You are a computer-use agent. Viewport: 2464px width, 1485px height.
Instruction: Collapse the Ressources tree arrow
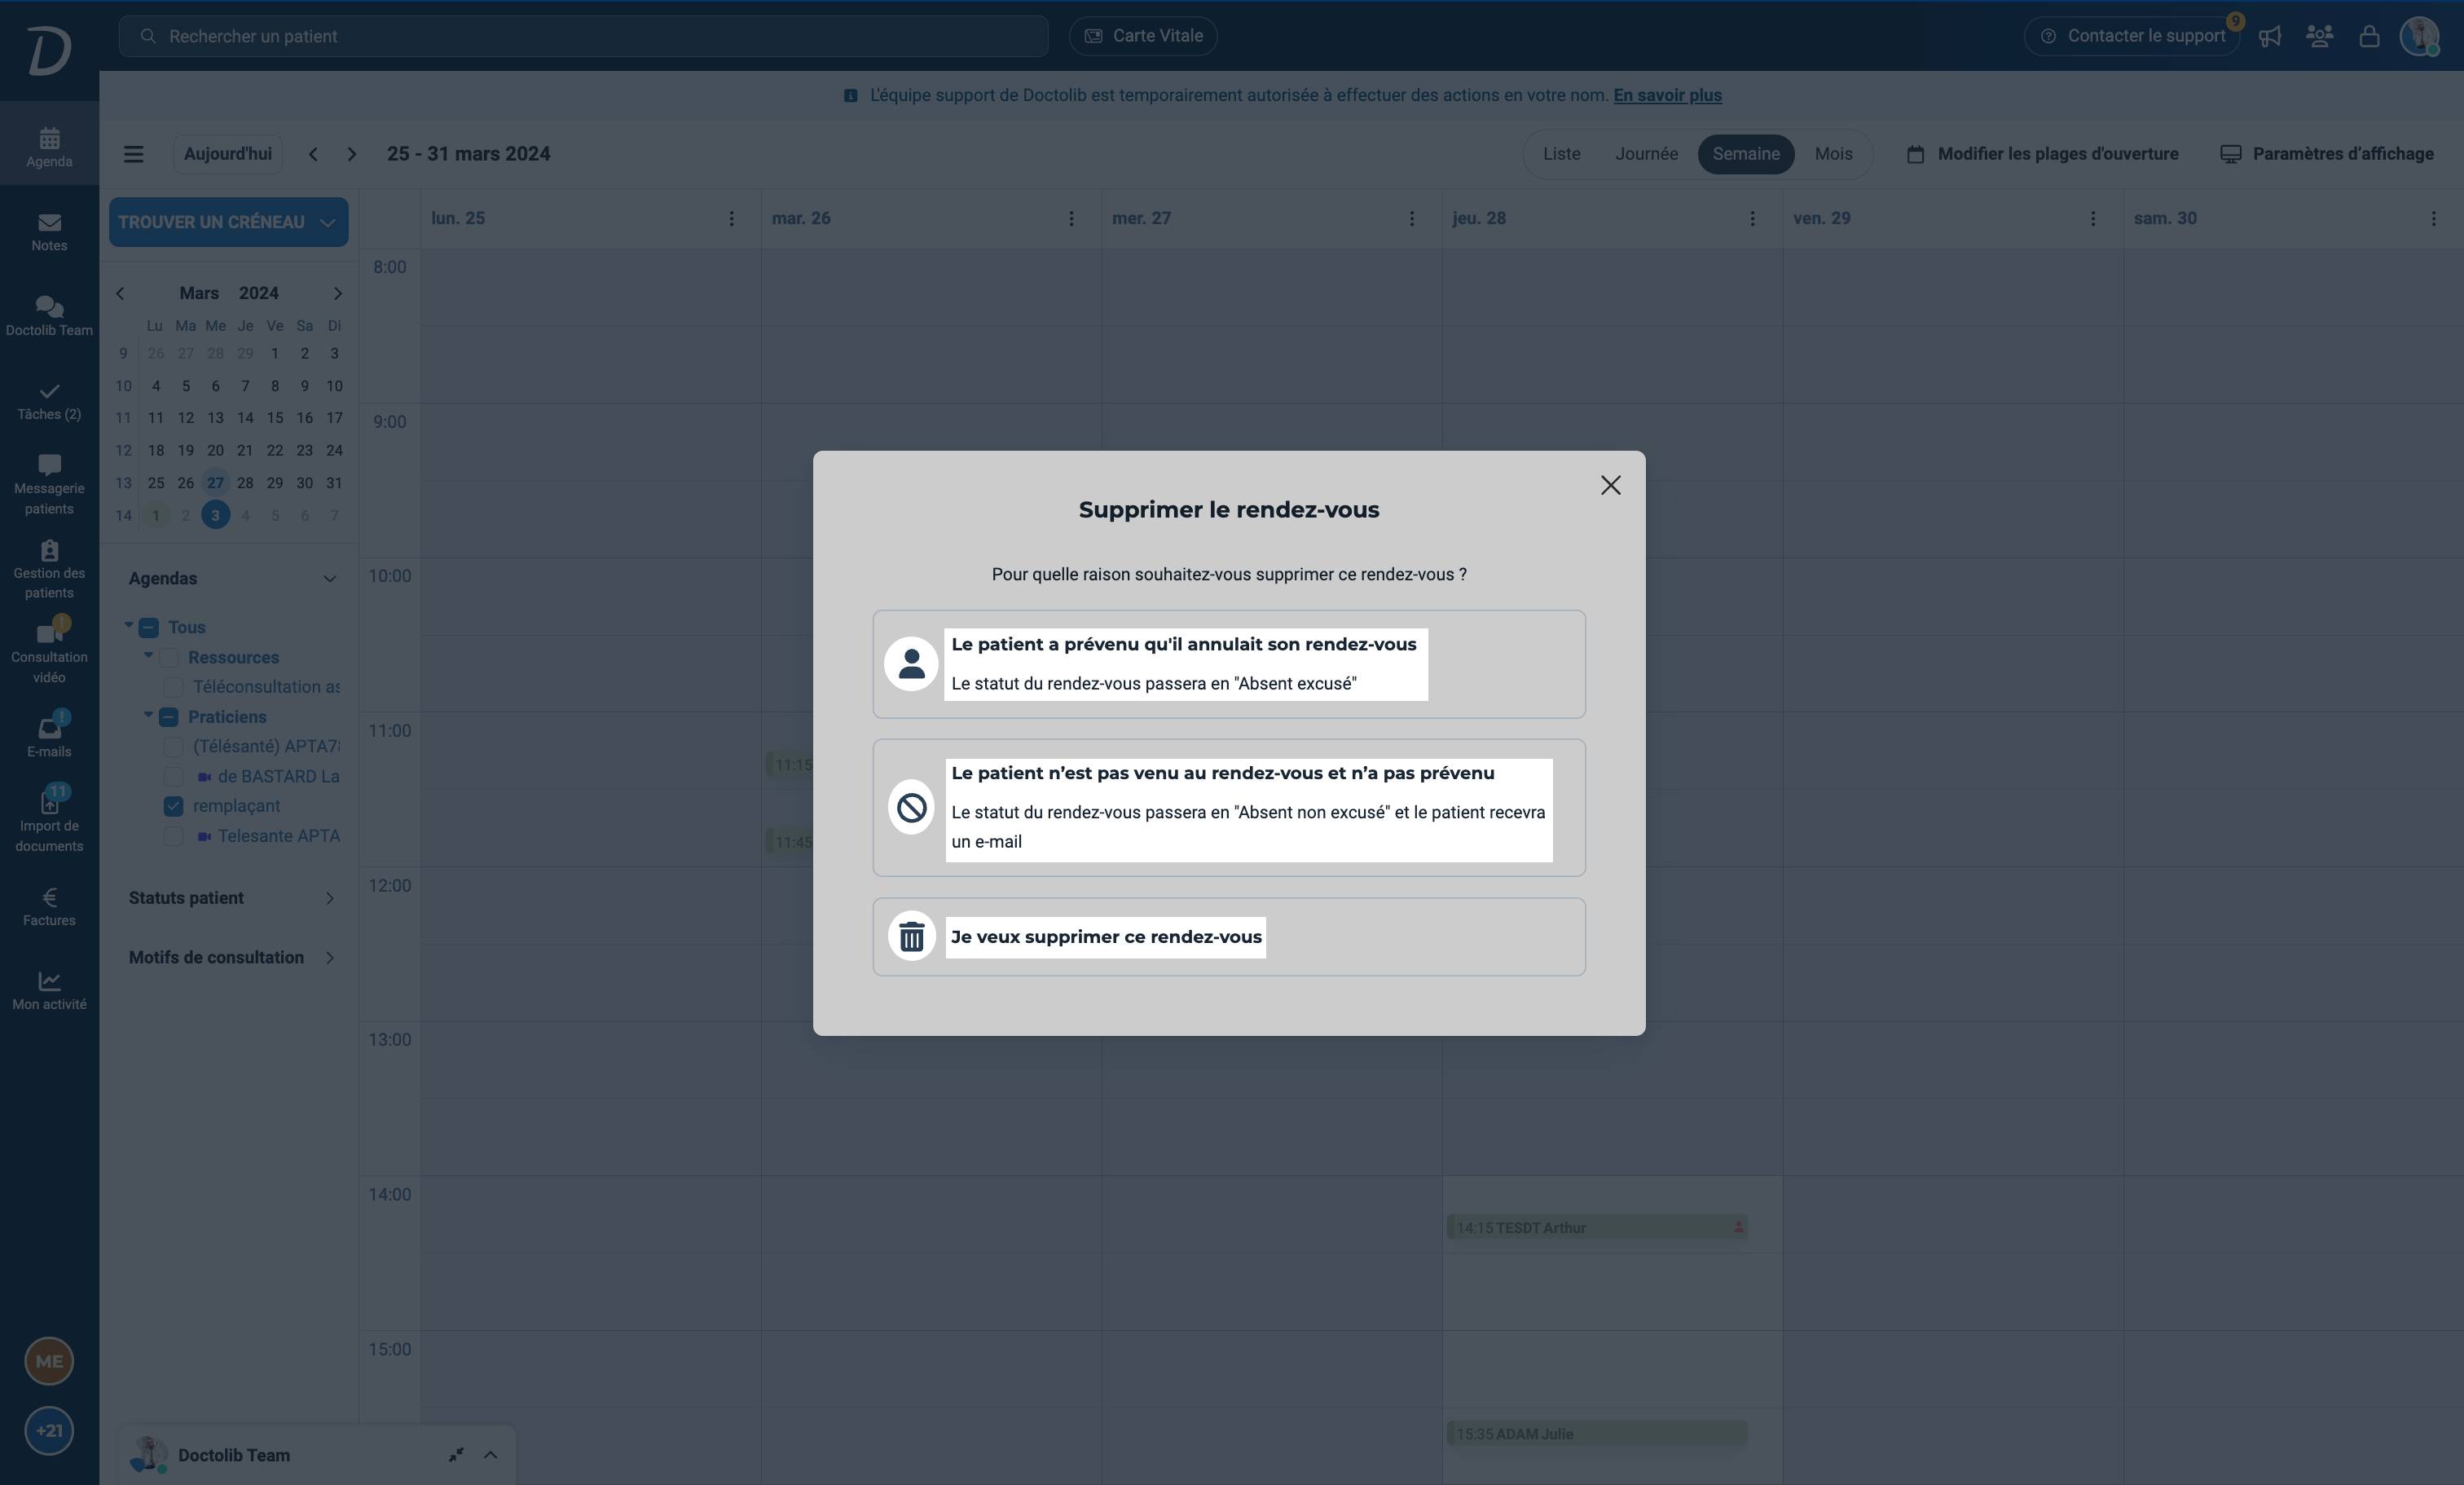[x=149, y=656]
